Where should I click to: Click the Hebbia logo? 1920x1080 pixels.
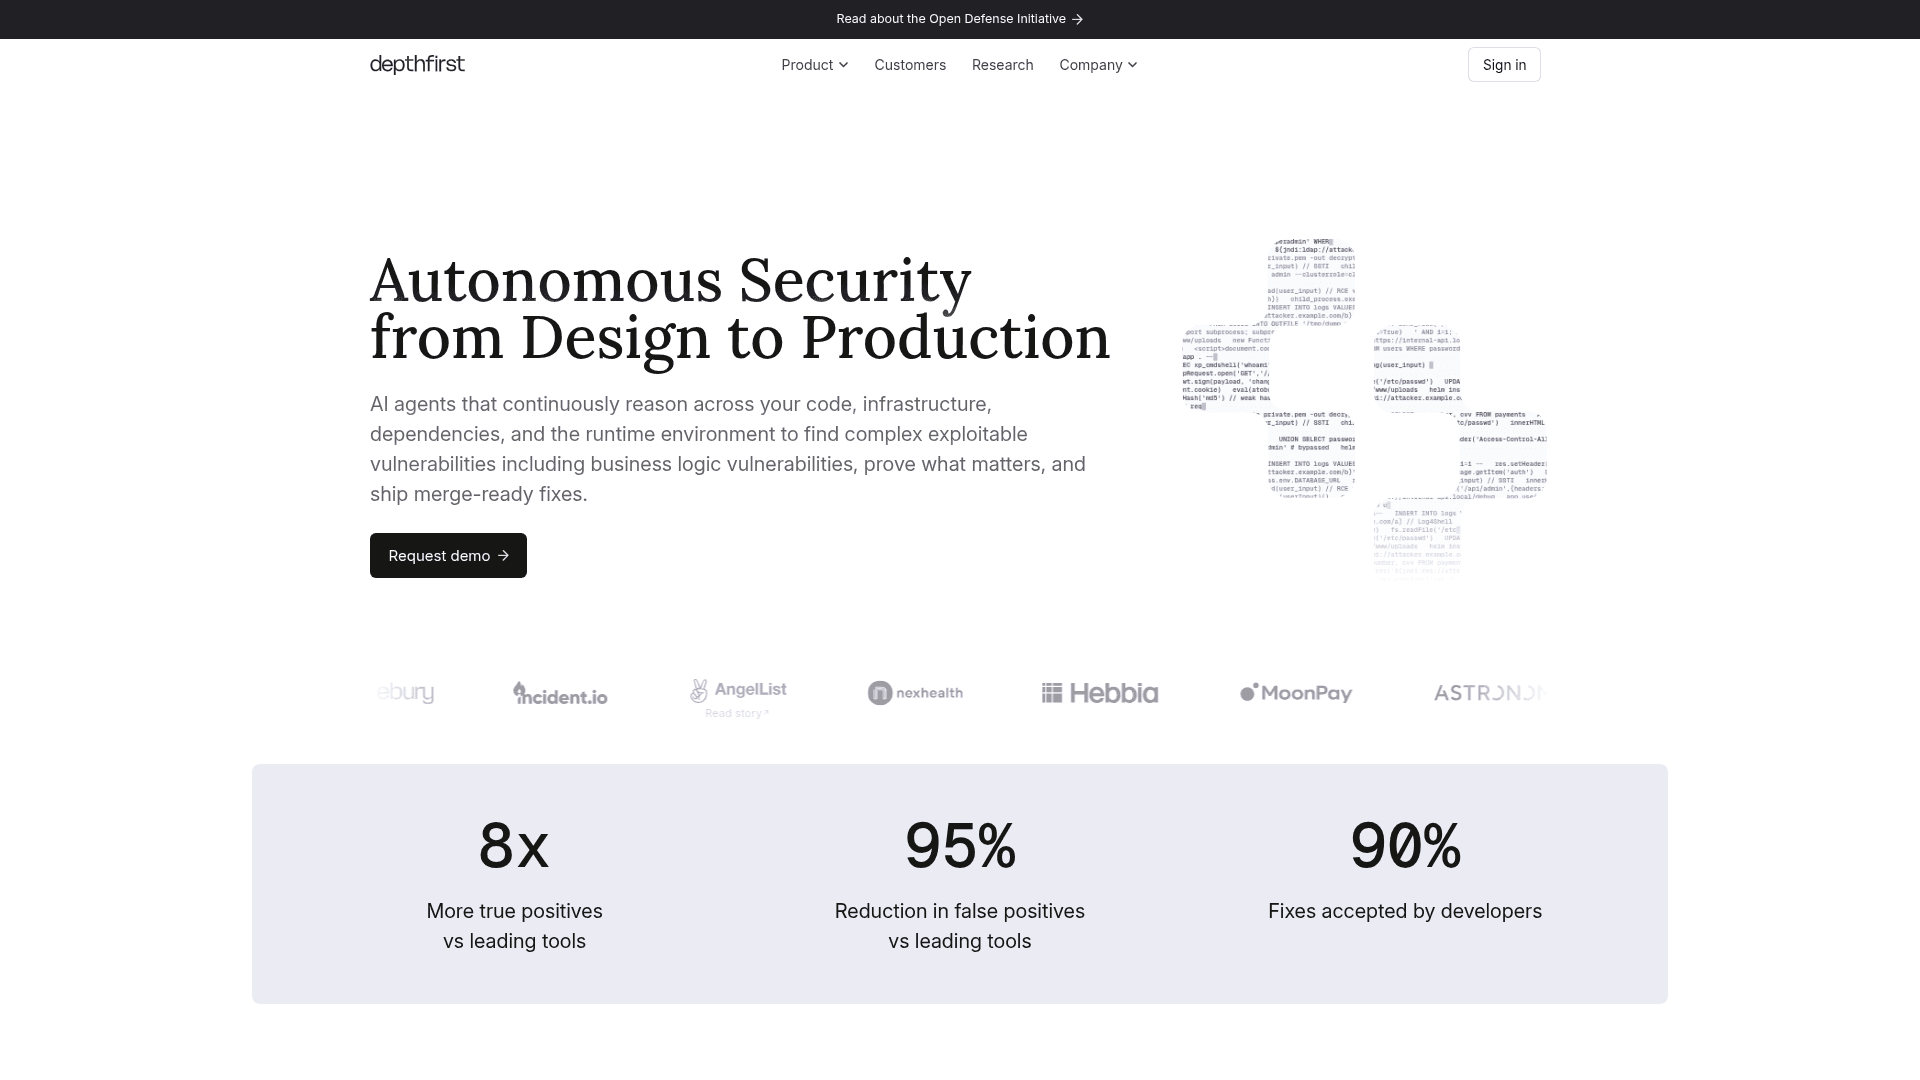click(x=1100, y=693)
